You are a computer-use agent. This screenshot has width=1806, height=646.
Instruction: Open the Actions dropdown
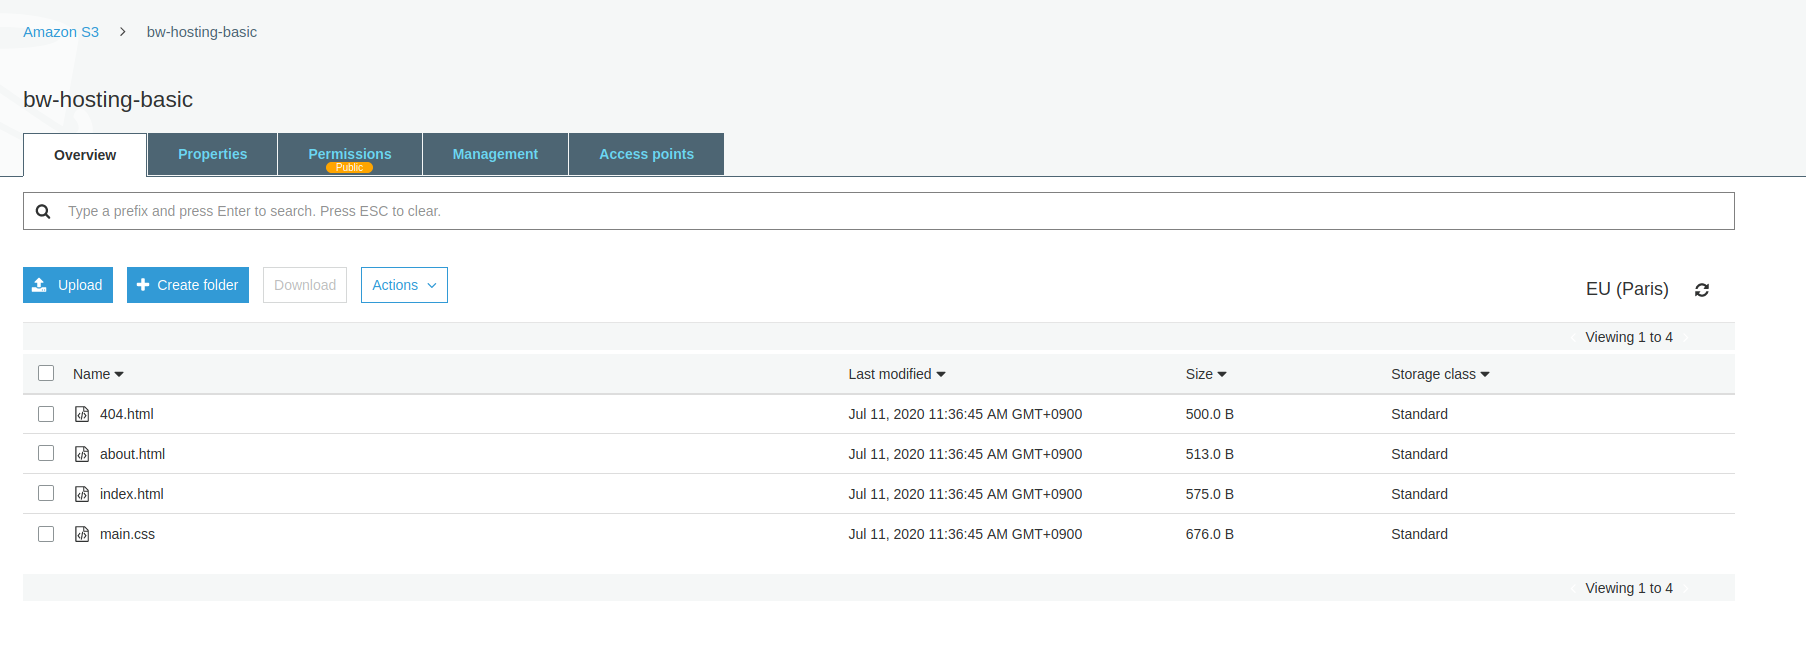[x=404, y=285]
